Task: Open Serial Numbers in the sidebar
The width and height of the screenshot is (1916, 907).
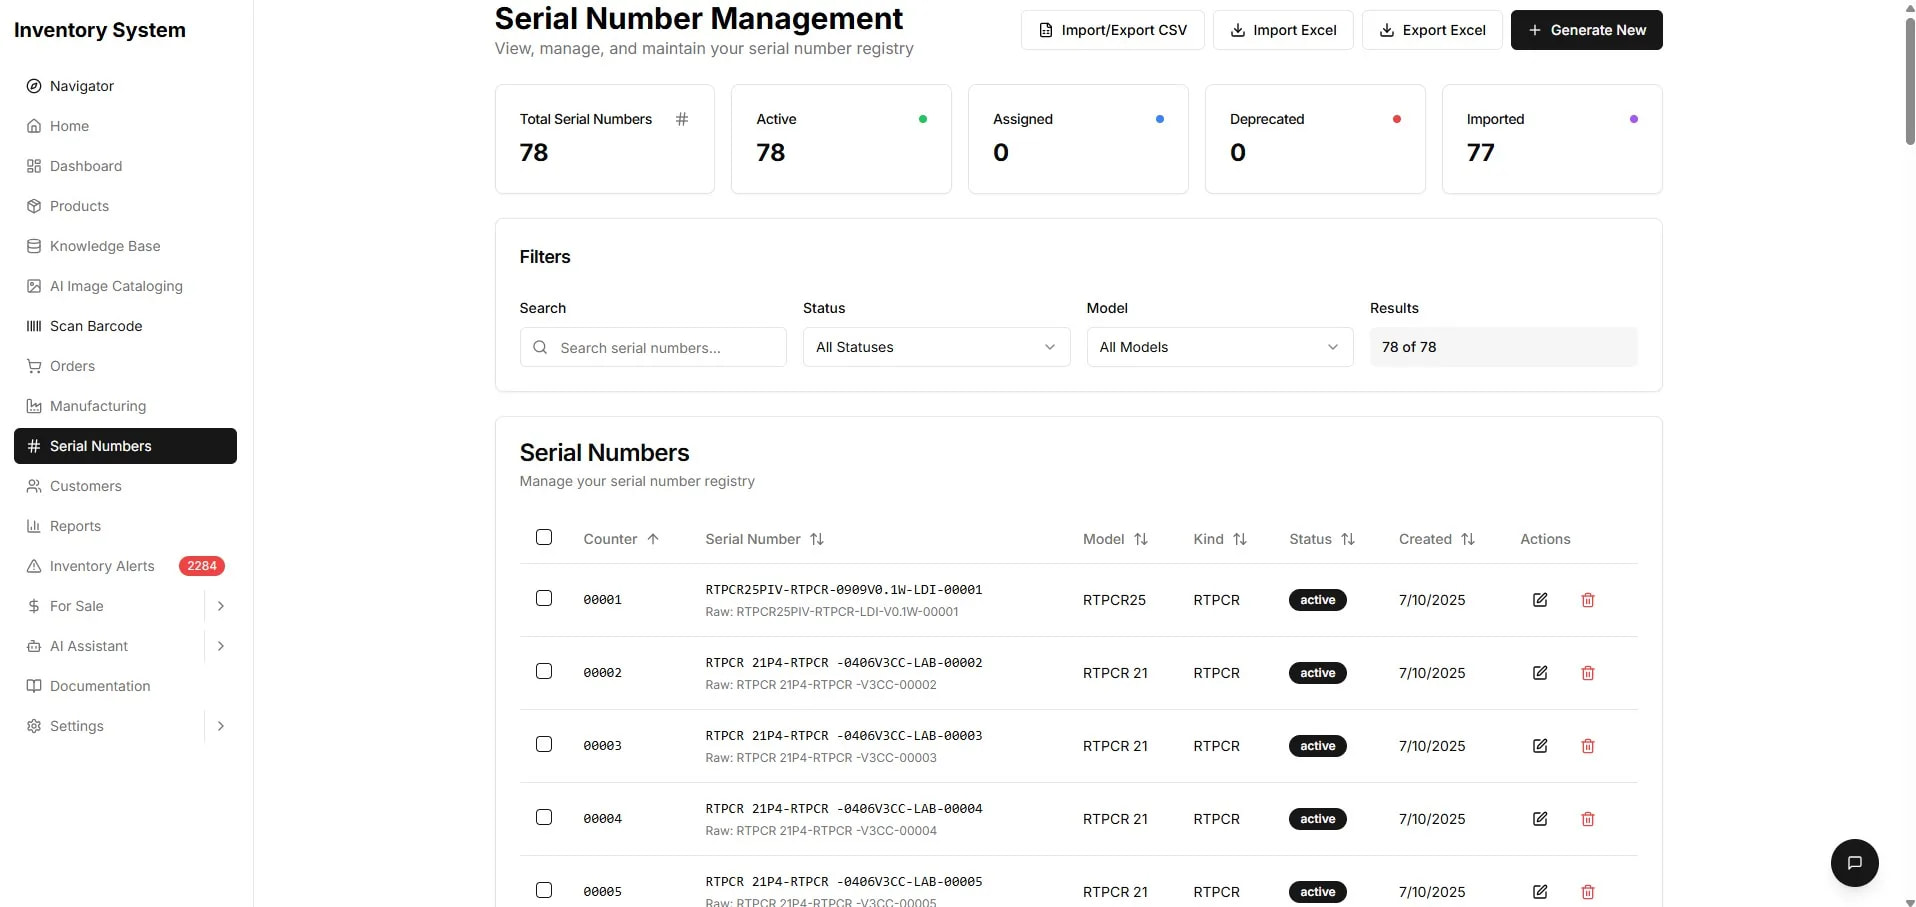Action: (125, 446)
